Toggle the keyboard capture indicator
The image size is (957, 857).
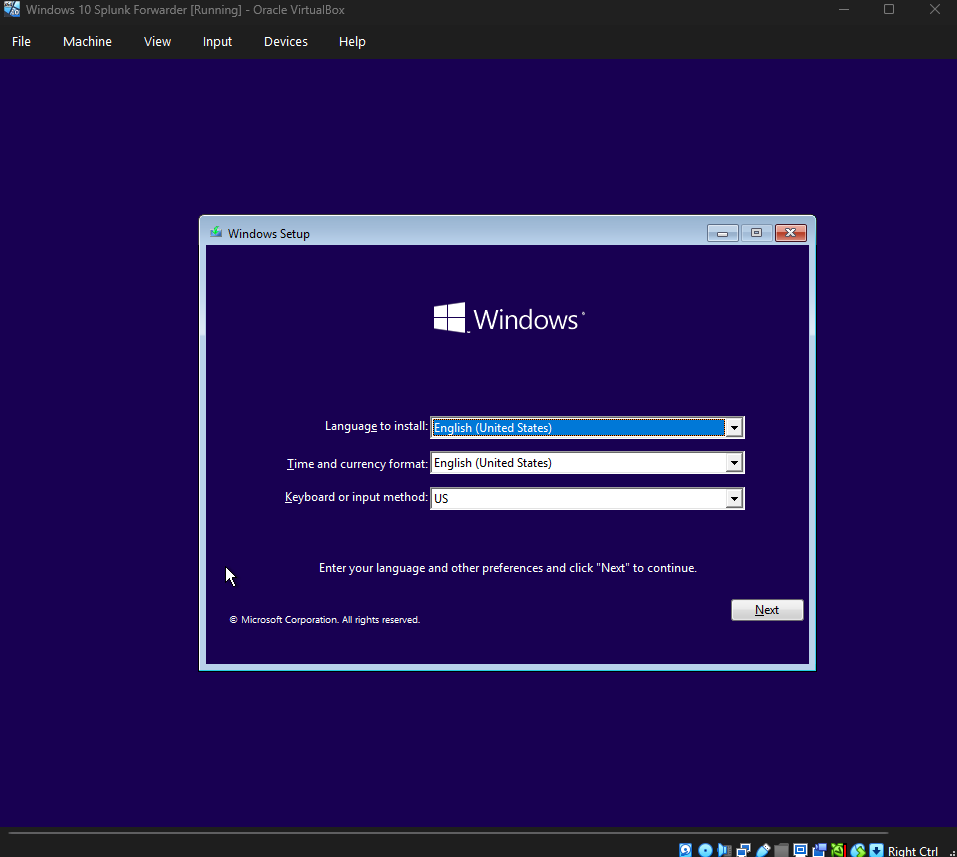[875, 849]
